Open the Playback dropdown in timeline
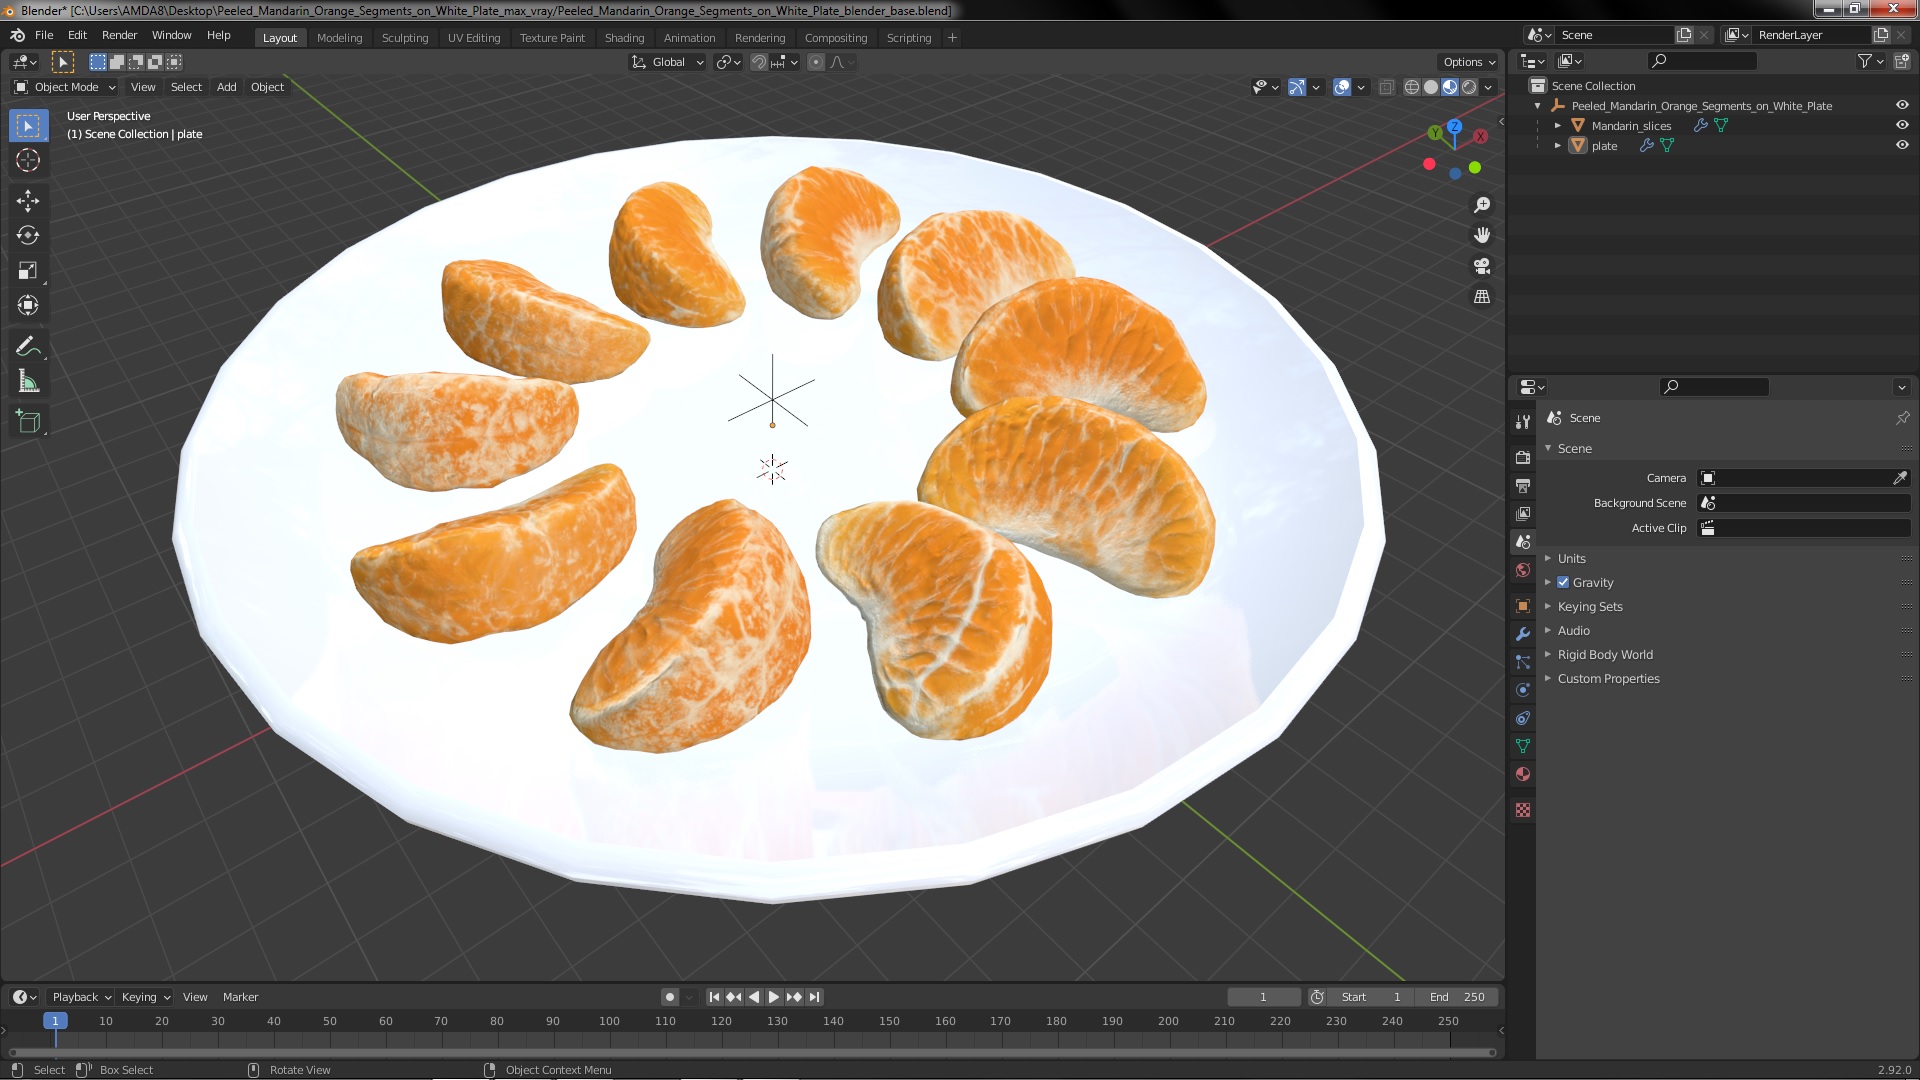1920x1080 pixels. (x=81, y=997)
